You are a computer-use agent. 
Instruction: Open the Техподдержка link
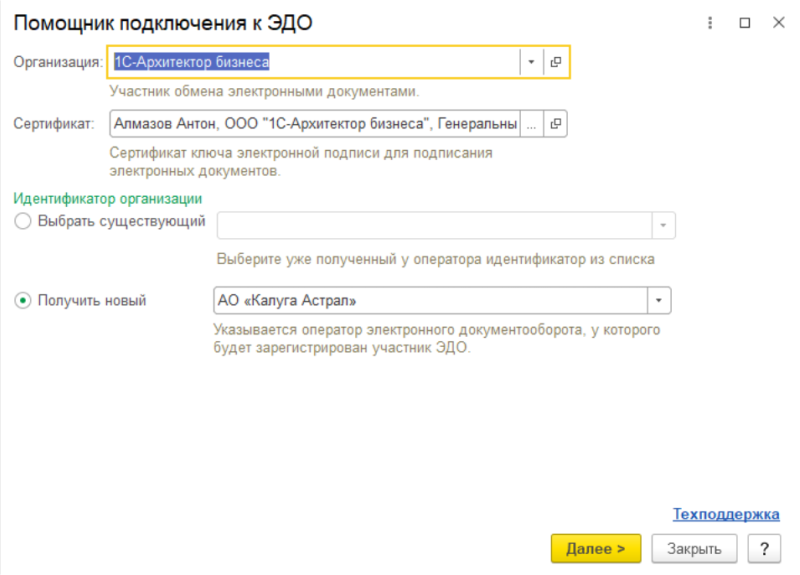click(x=726, y=514)
